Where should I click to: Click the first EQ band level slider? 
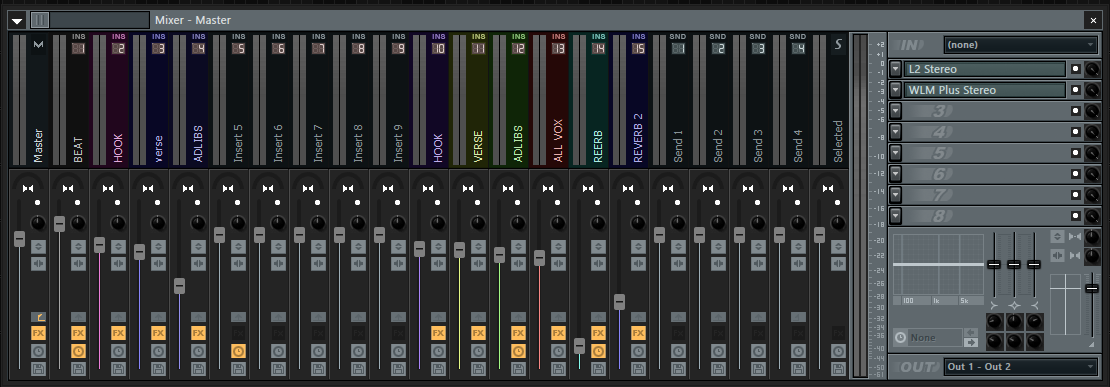994,264
